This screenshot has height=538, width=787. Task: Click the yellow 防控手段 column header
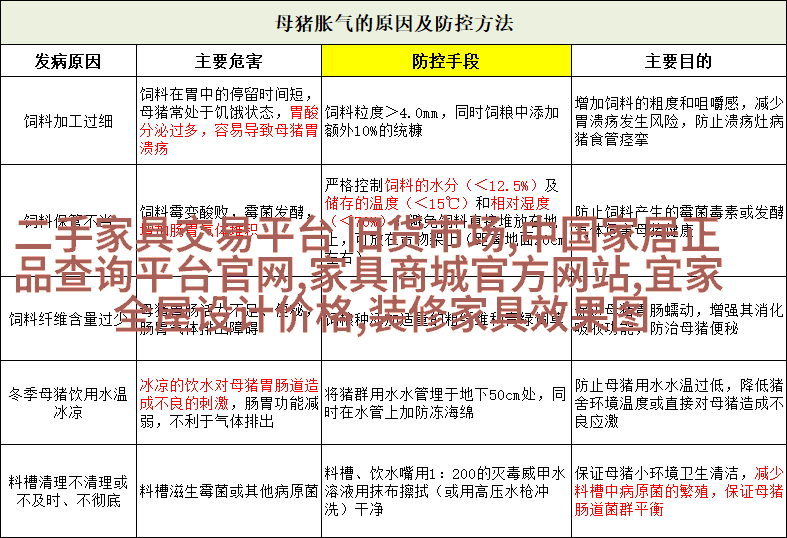[446, 61]
